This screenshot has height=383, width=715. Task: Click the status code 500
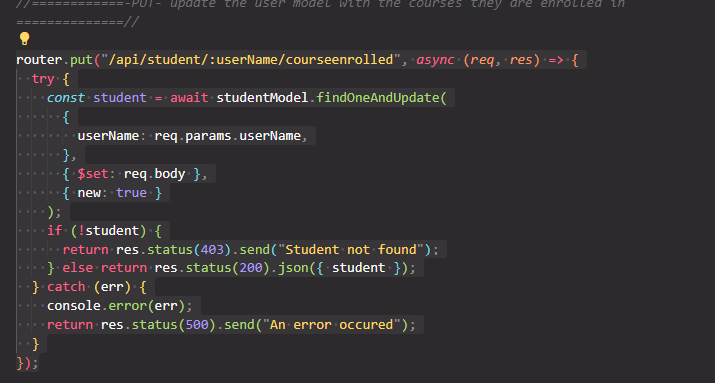click(x=197, y=325)
